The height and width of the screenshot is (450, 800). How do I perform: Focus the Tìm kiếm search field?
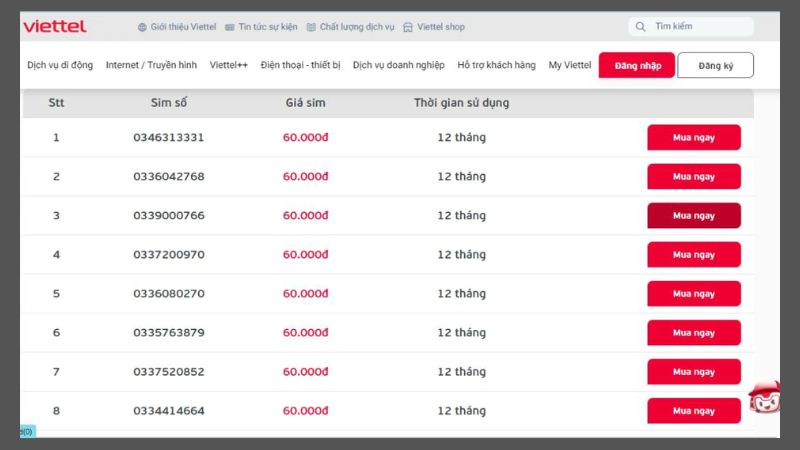[691, 27]
